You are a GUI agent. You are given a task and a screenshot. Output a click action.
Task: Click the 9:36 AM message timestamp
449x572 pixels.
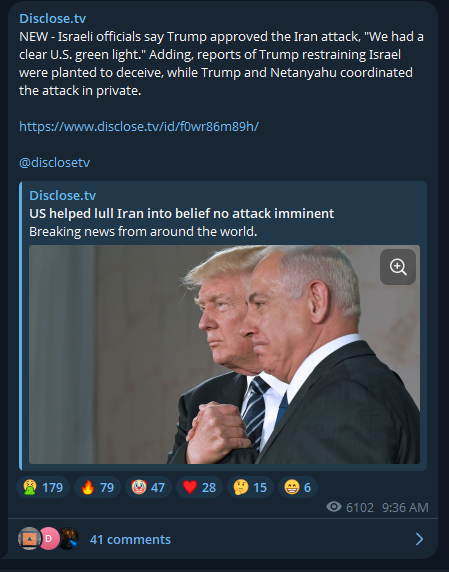point(405,508)
